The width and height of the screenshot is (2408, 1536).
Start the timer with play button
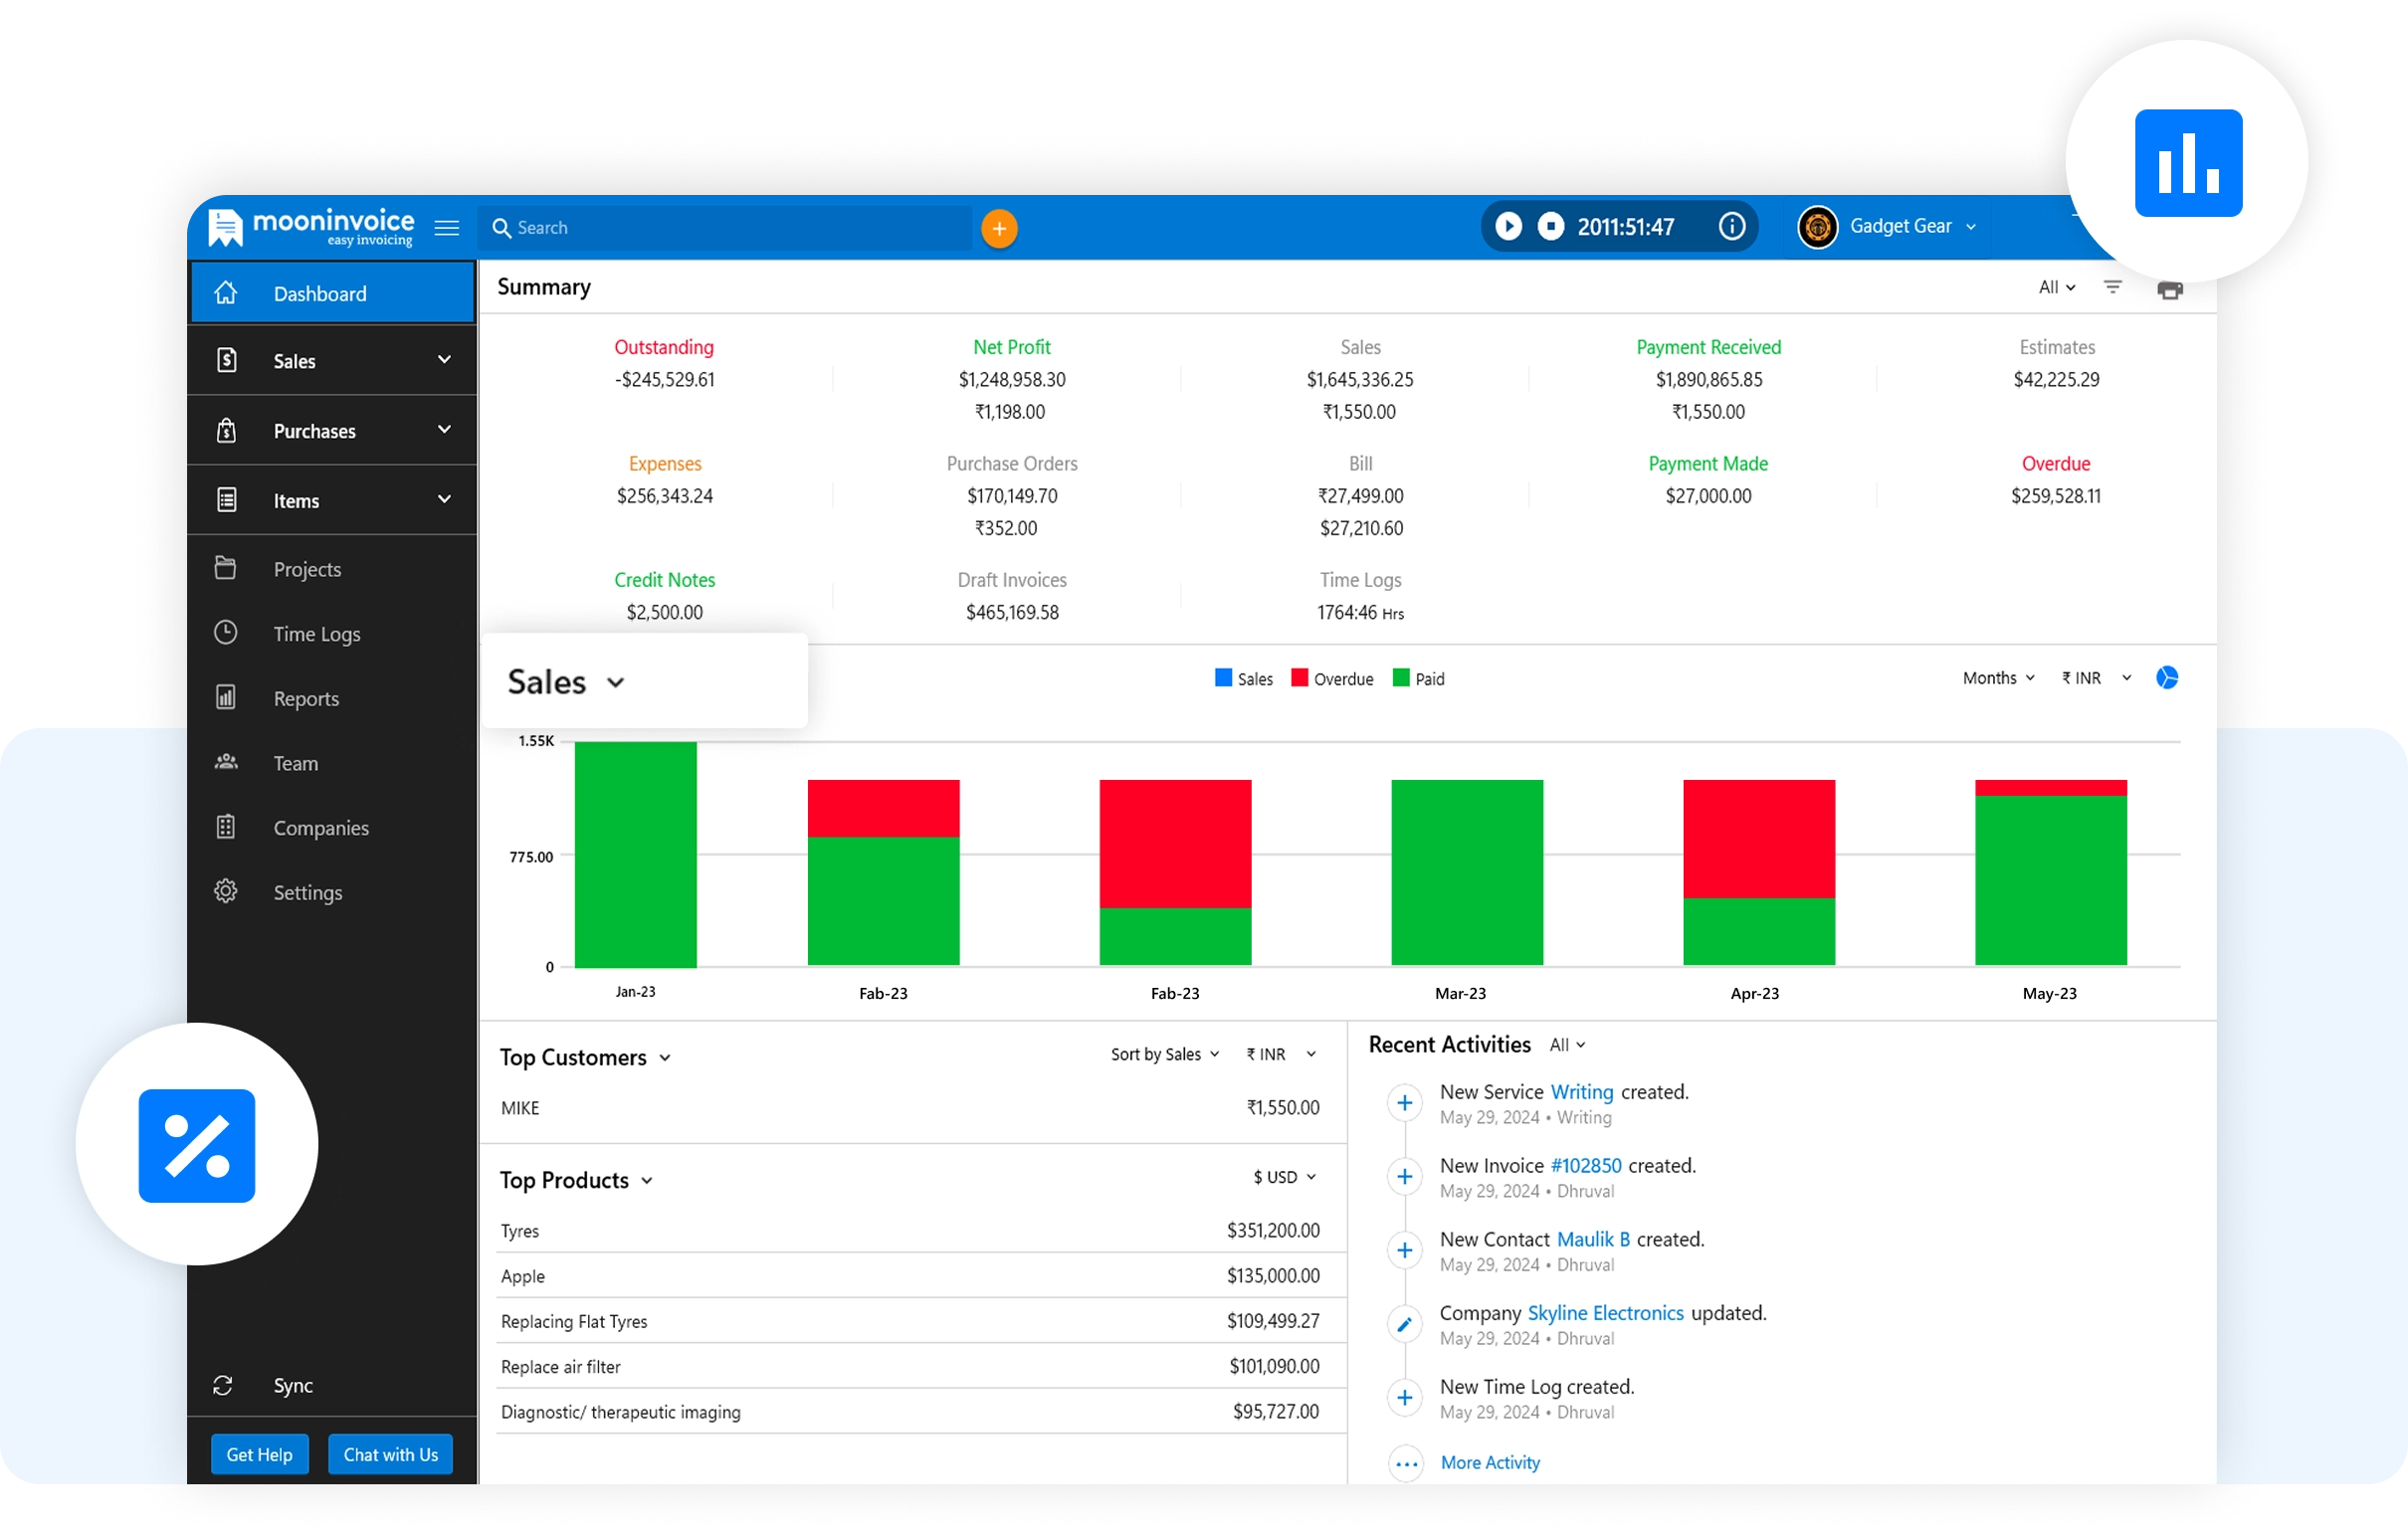pyautogui.click(x=1508, y=227)
